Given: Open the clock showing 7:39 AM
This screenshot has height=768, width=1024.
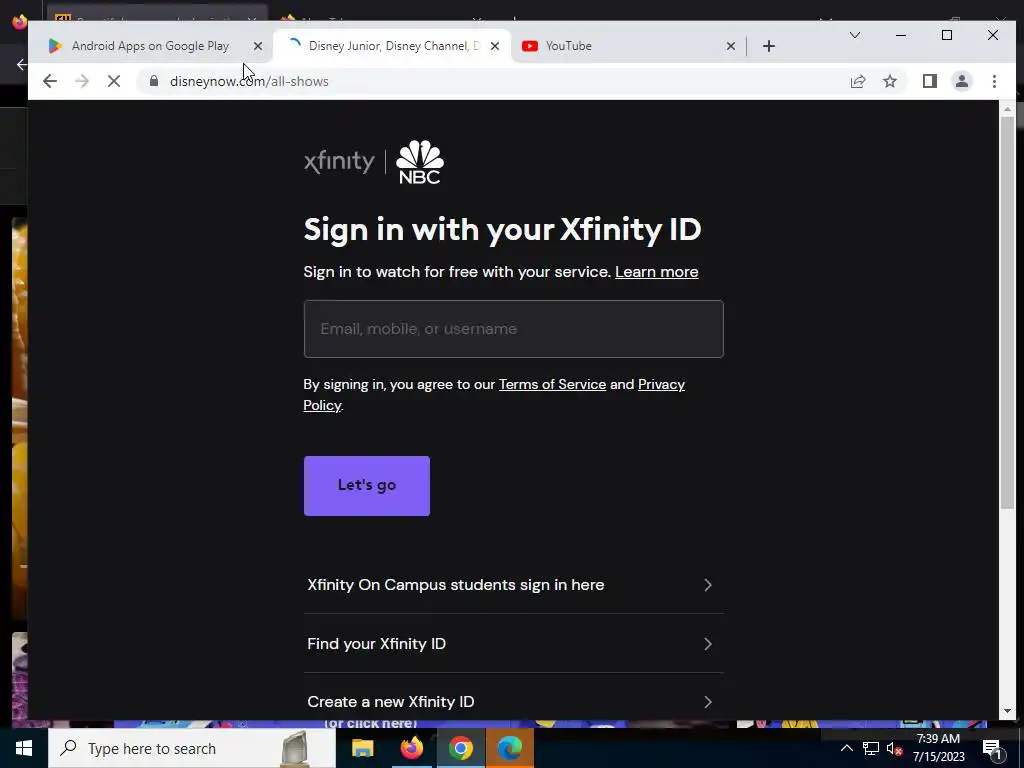Looking at the screenshot, I should click(x=938, y=748).
